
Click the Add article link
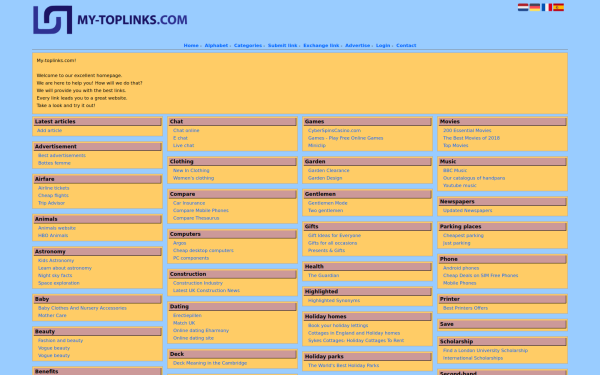(49, 130)
